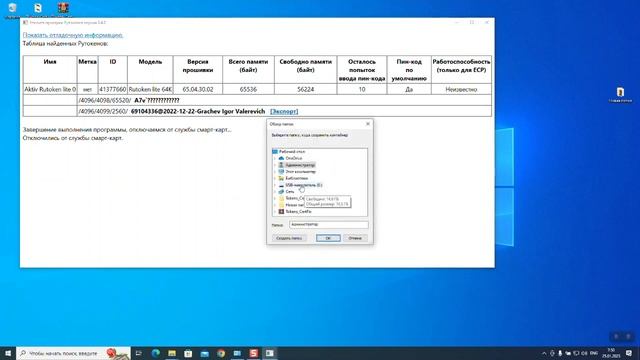
Task: Click the desktop shortcut icon near the right edge
Action: (620, 94)
